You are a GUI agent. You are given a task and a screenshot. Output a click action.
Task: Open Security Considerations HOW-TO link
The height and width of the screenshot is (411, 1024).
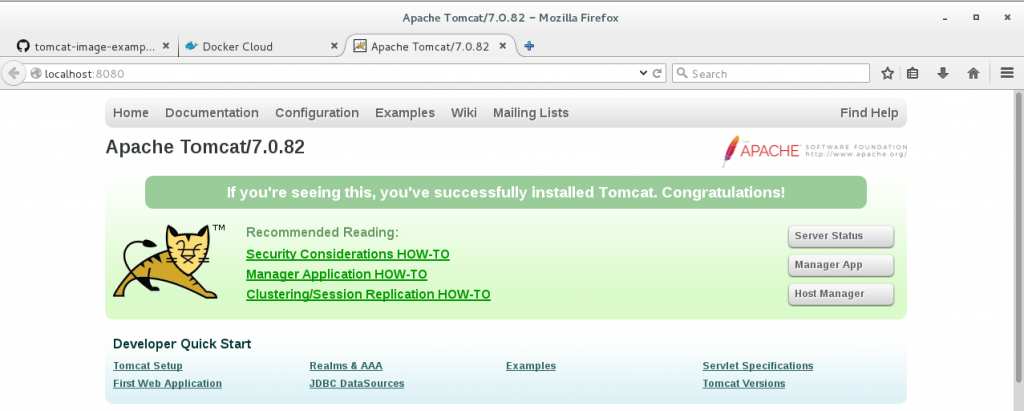pos(347,254)
